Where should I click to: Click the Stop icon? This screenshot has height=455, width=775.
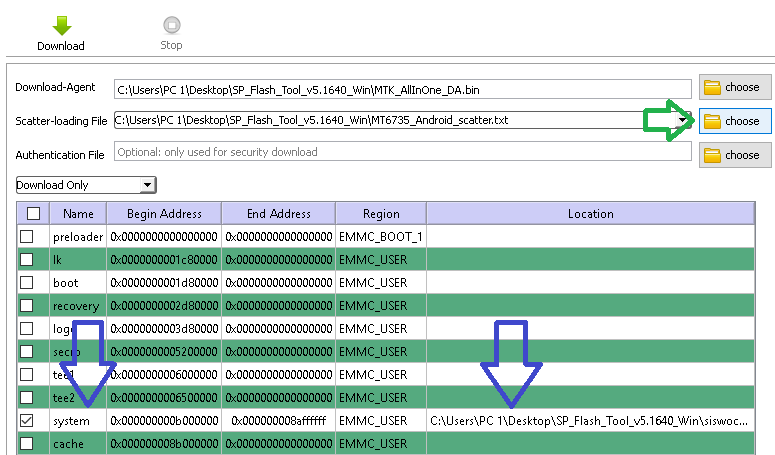[x=172, y=25]
